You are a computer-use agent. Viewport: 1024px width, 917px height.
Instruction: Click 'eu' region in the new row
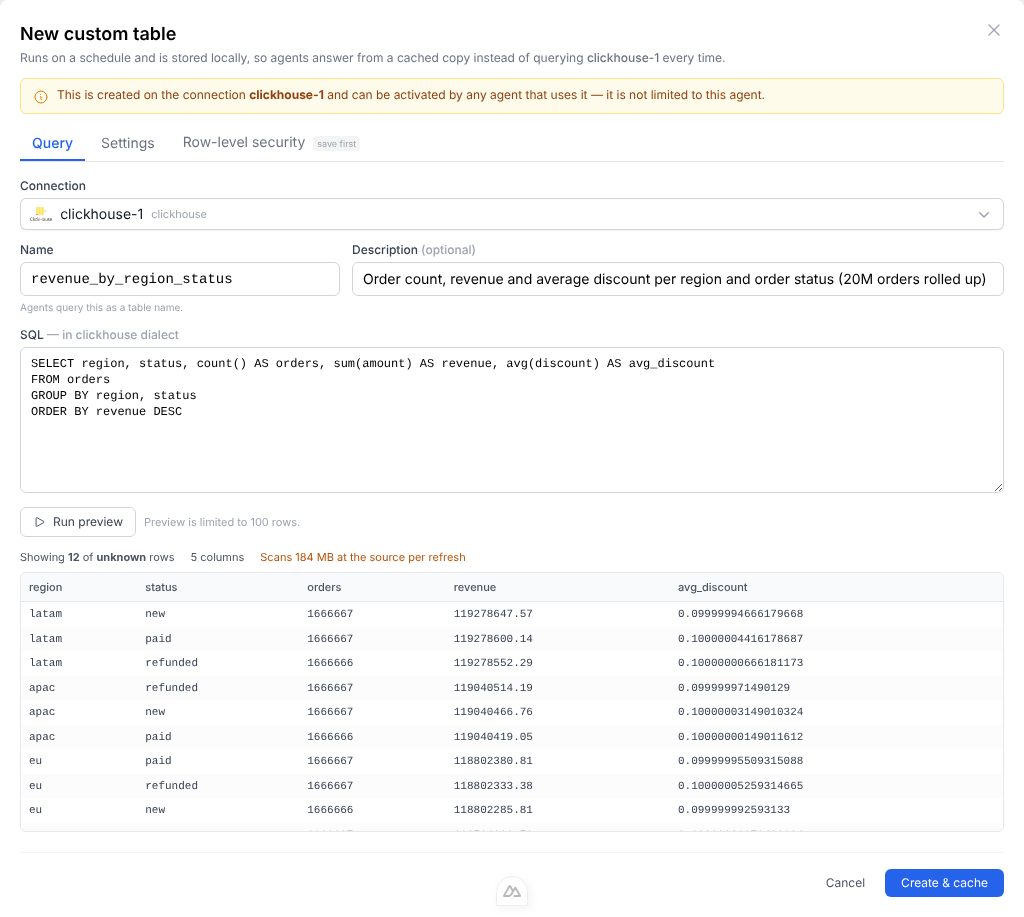[35, 809]
